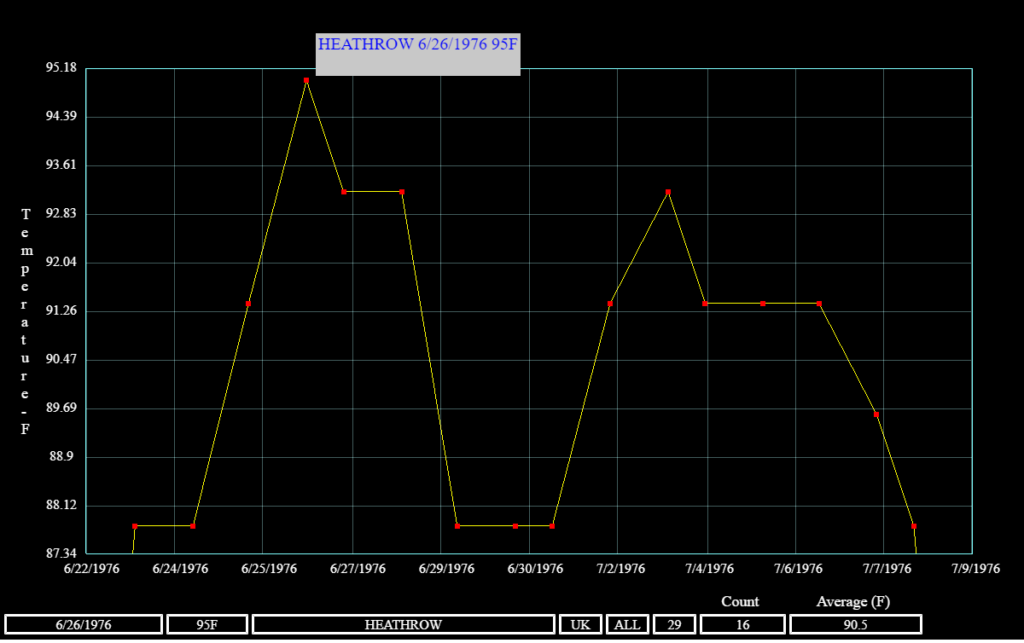Screen dimensions: 1024x643
Task: Select the data point just below the 89.69 gridline
Action: (876, 415)
